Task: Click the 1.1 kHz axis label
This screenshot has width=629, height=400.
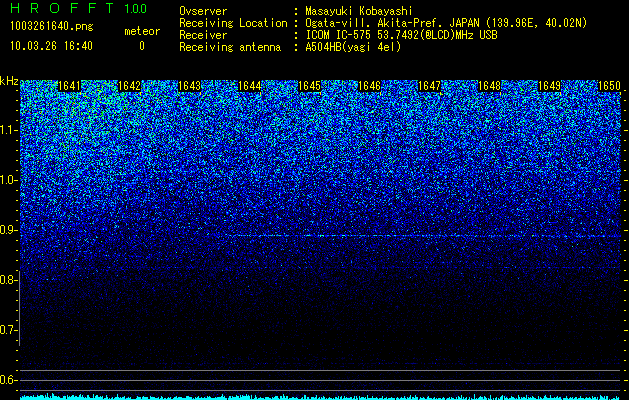Action: pos(9,130)
